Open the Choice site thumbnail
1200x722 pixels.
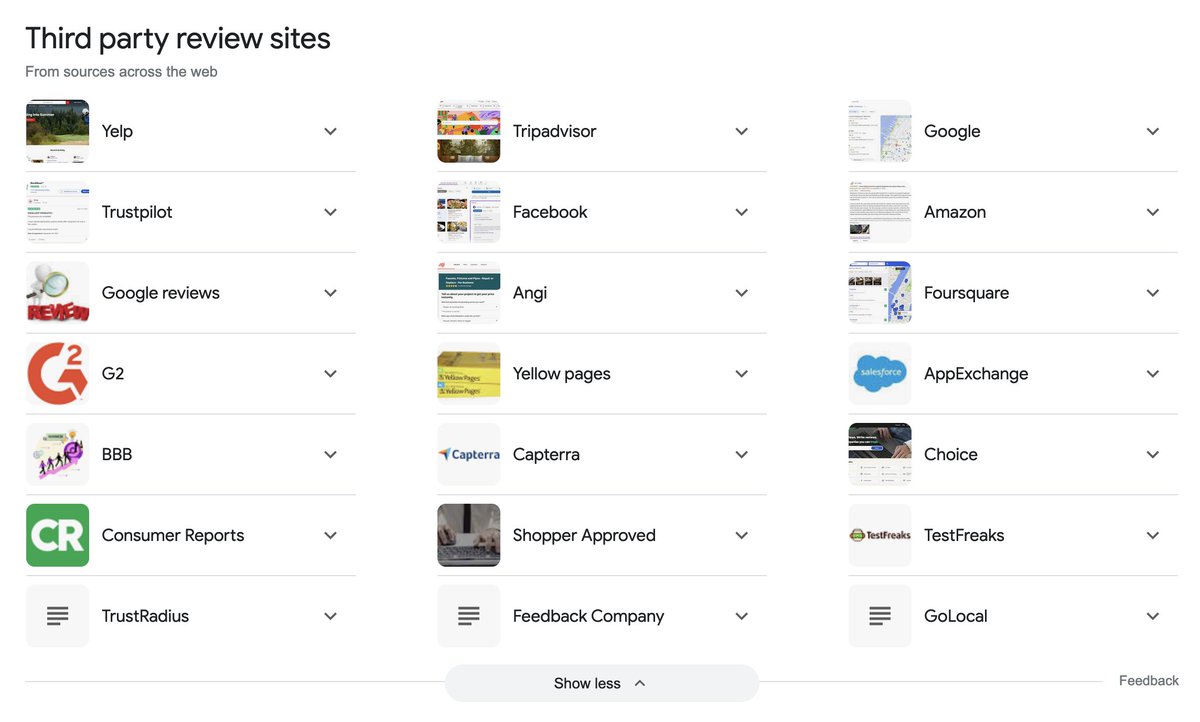click(880, 454)
